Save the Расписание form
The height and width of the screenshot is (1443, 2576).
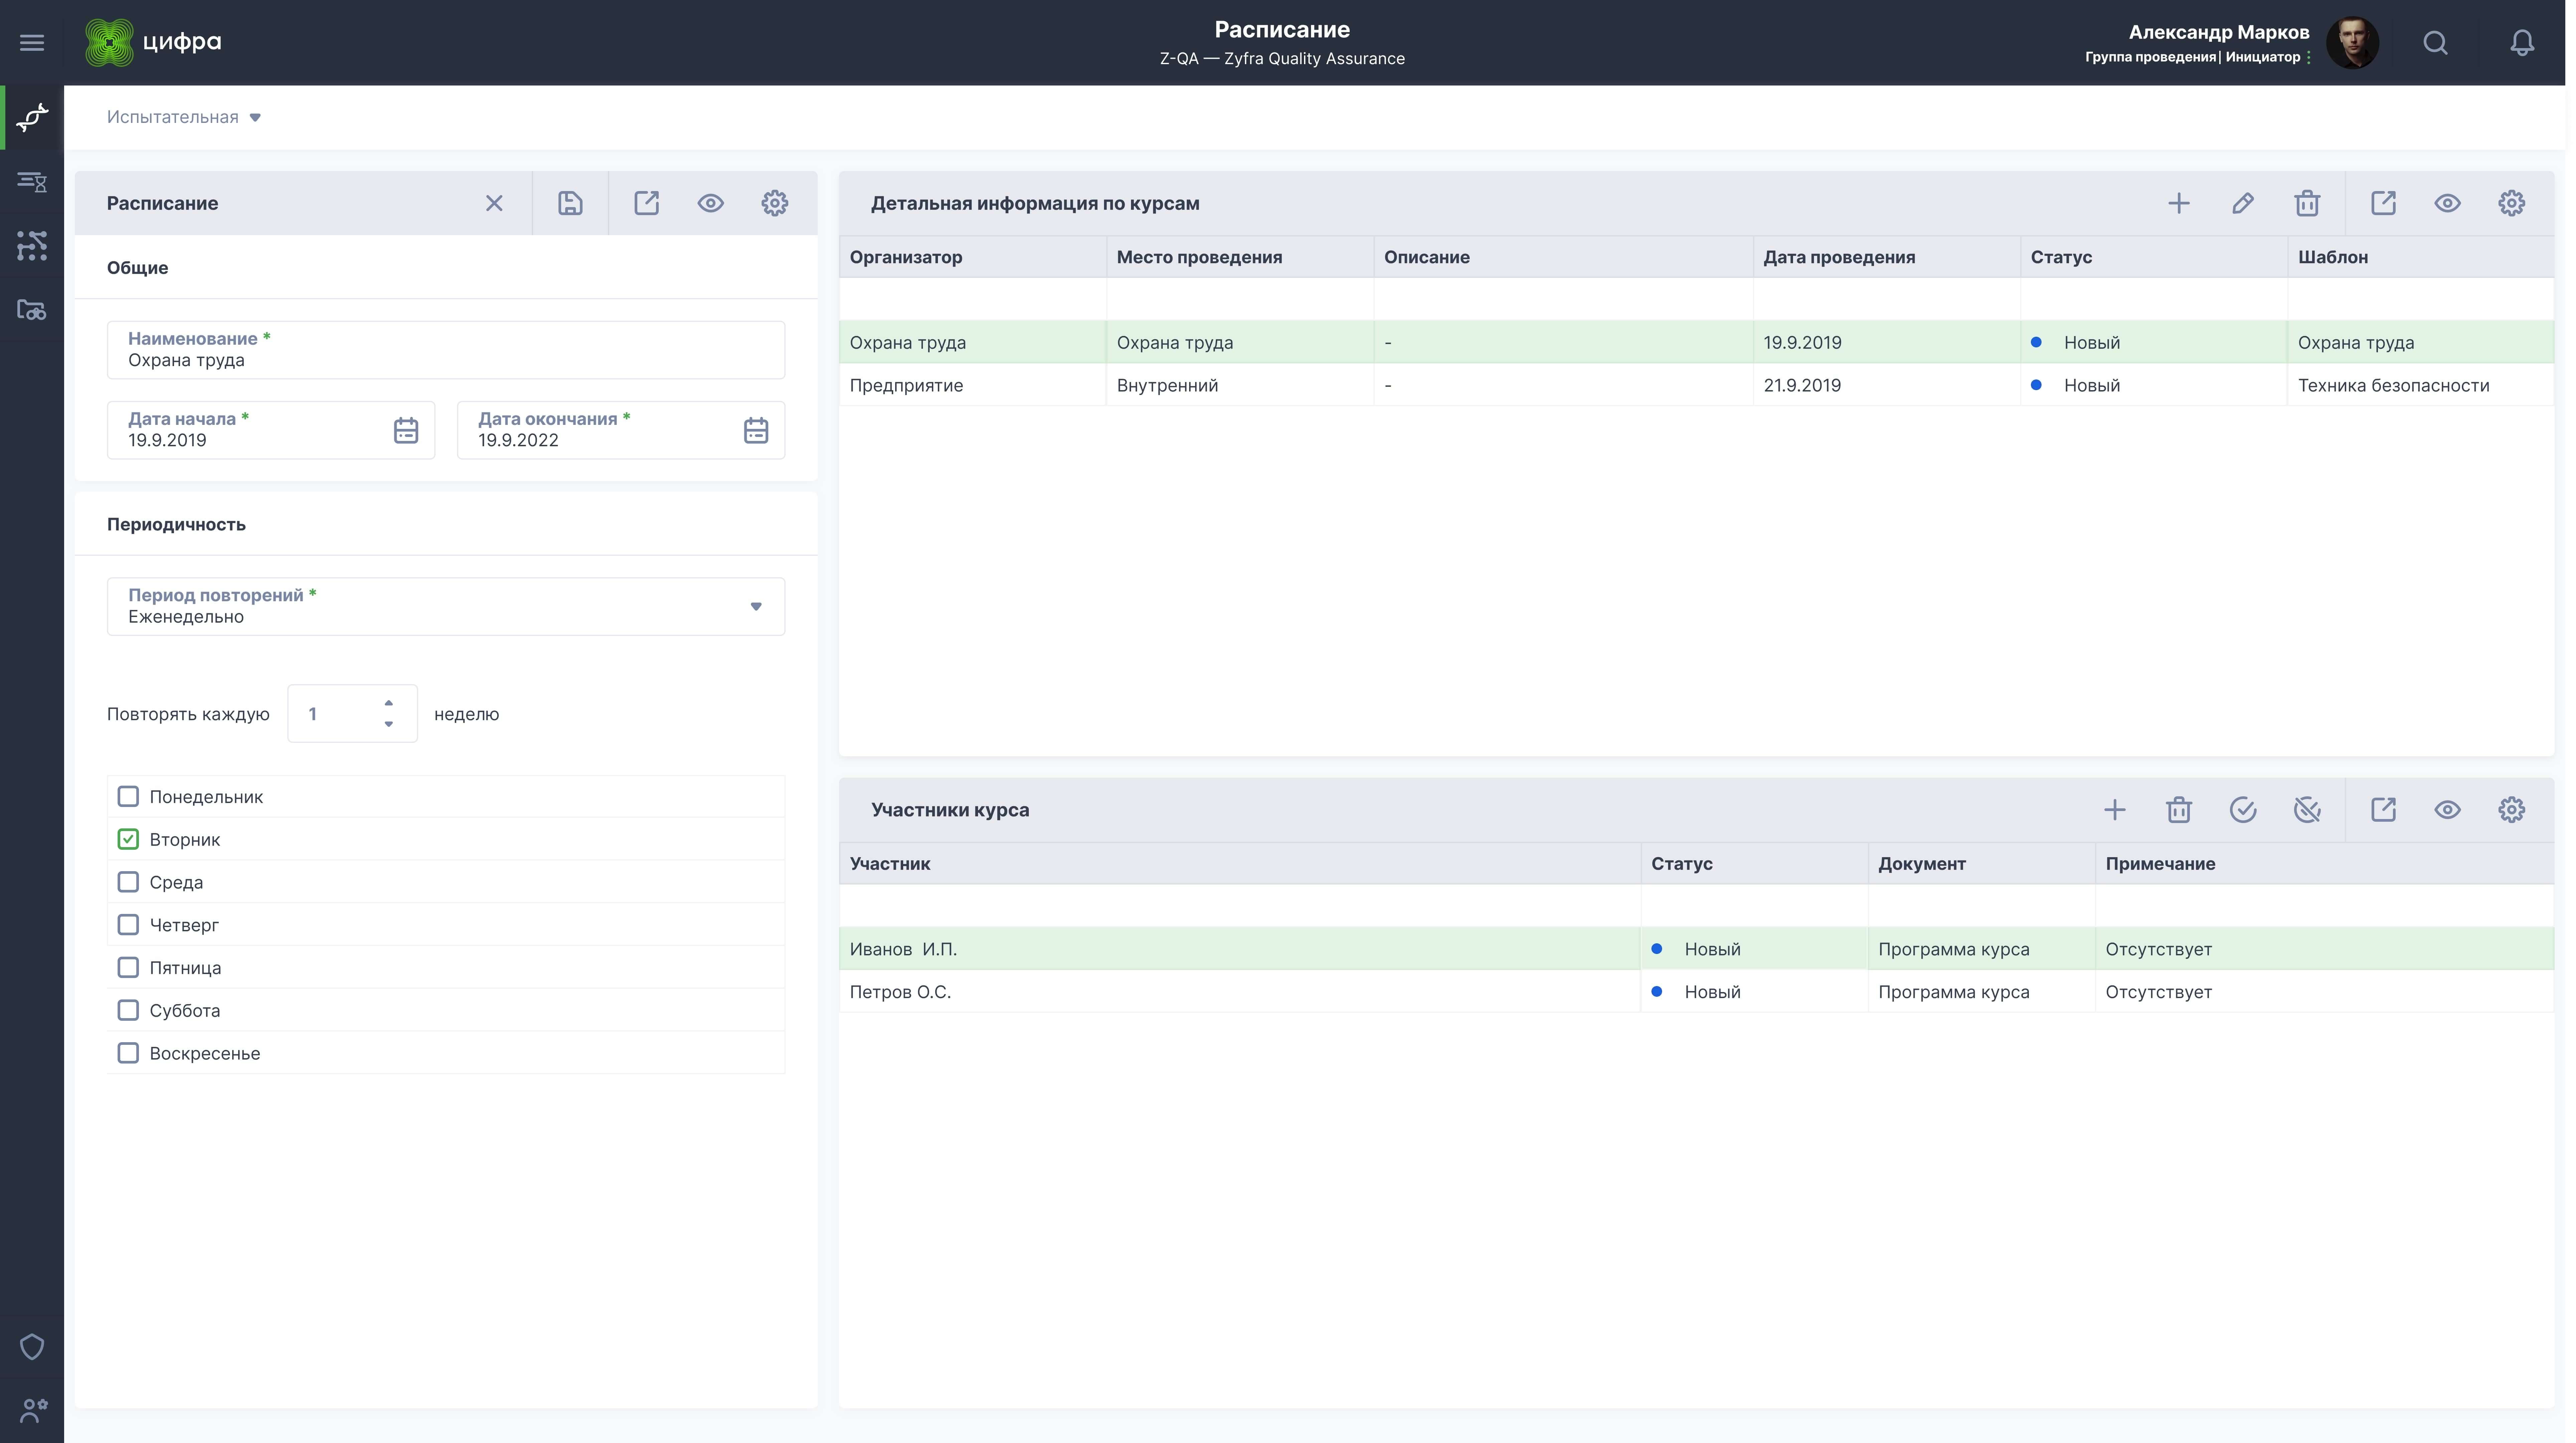pyautogui.click(x=570, y=203)
